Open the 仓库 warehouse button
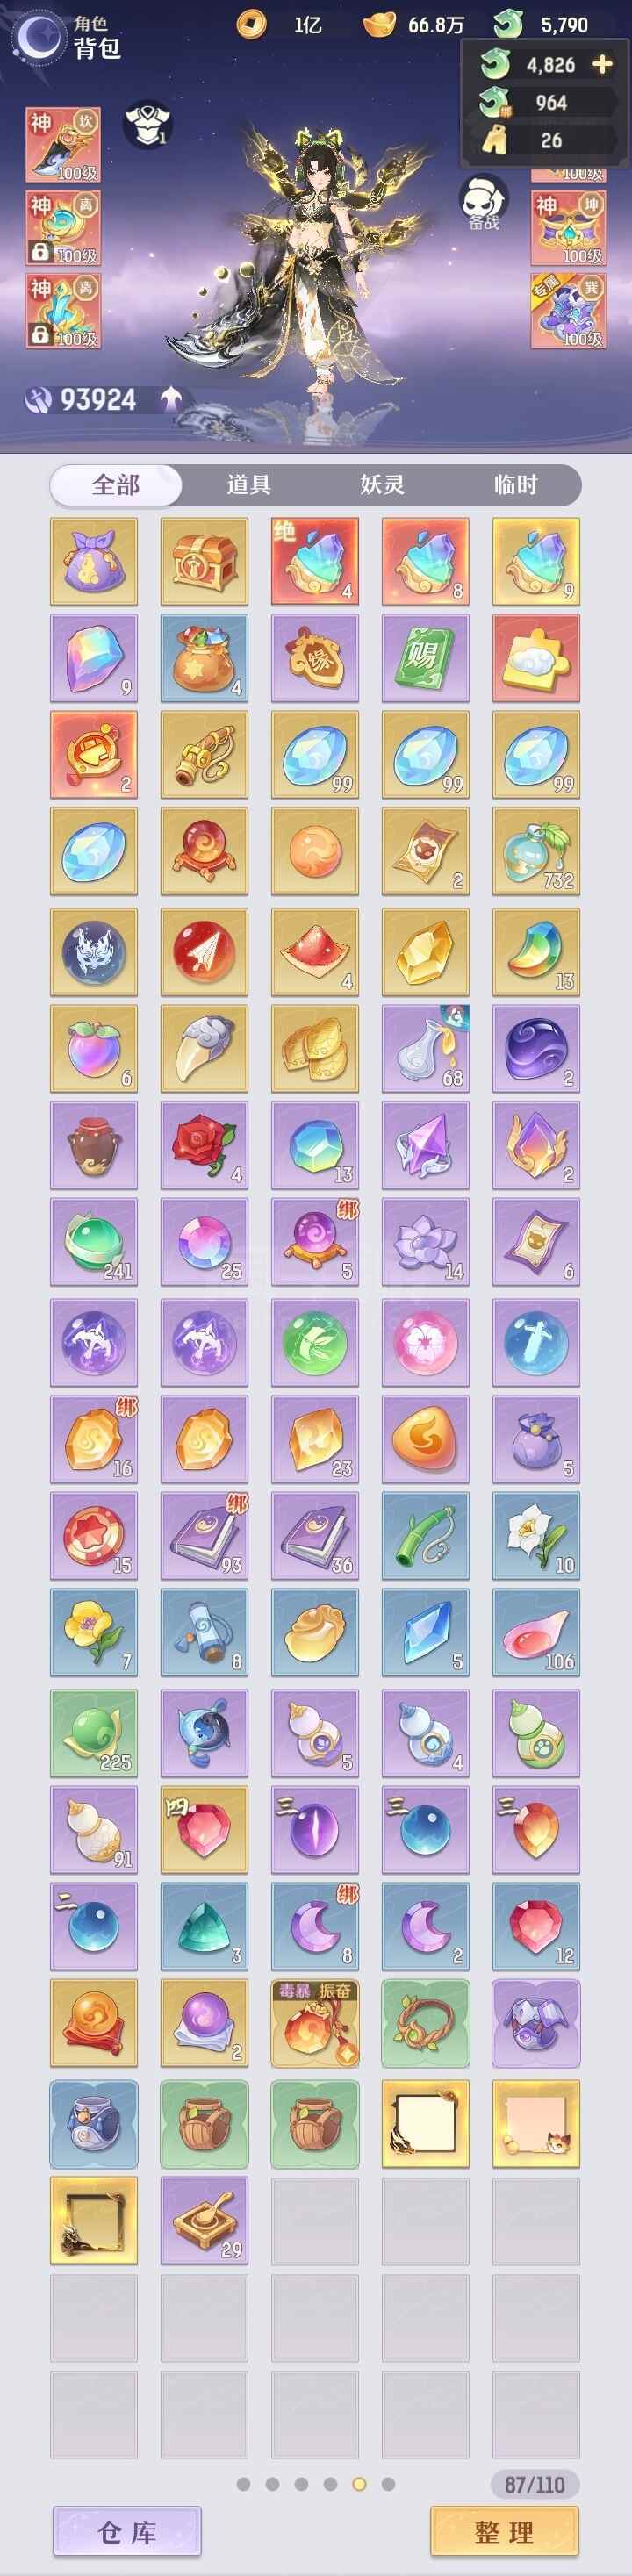This screenshot has width=632, height=2576. [x=127, y=2531]
